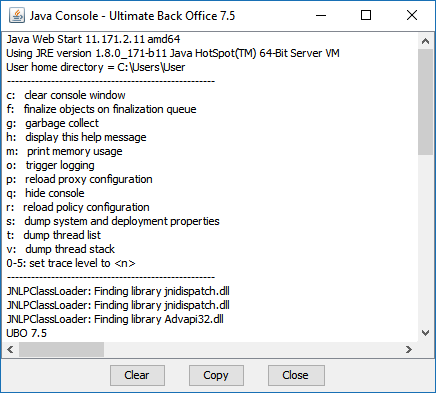This screenshot has width=436, height=393.
Task: Click the Java coffee cup icon in title bar
Action: tap(17, 15)
